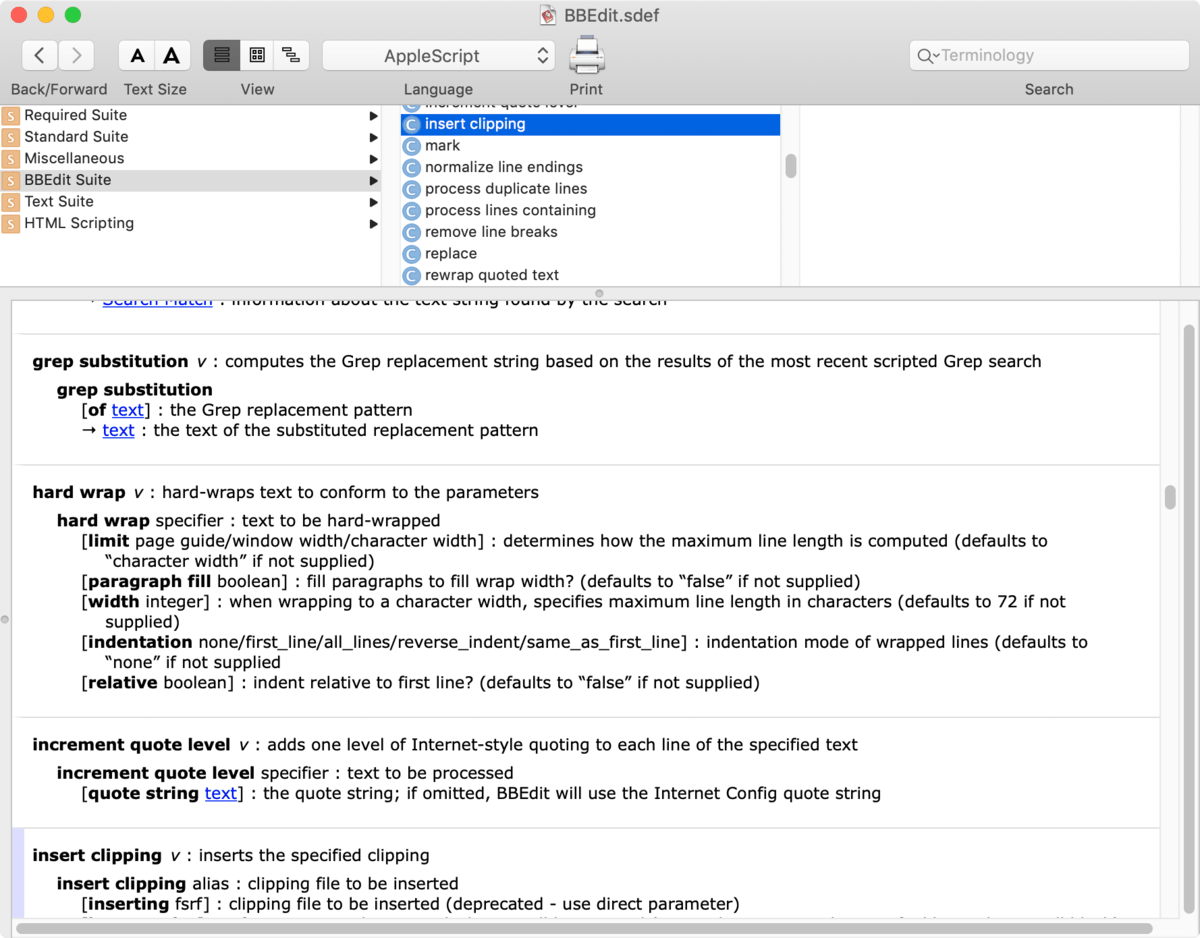
Task: Click inside the Terminology search field
Action: coord(1049,55)
